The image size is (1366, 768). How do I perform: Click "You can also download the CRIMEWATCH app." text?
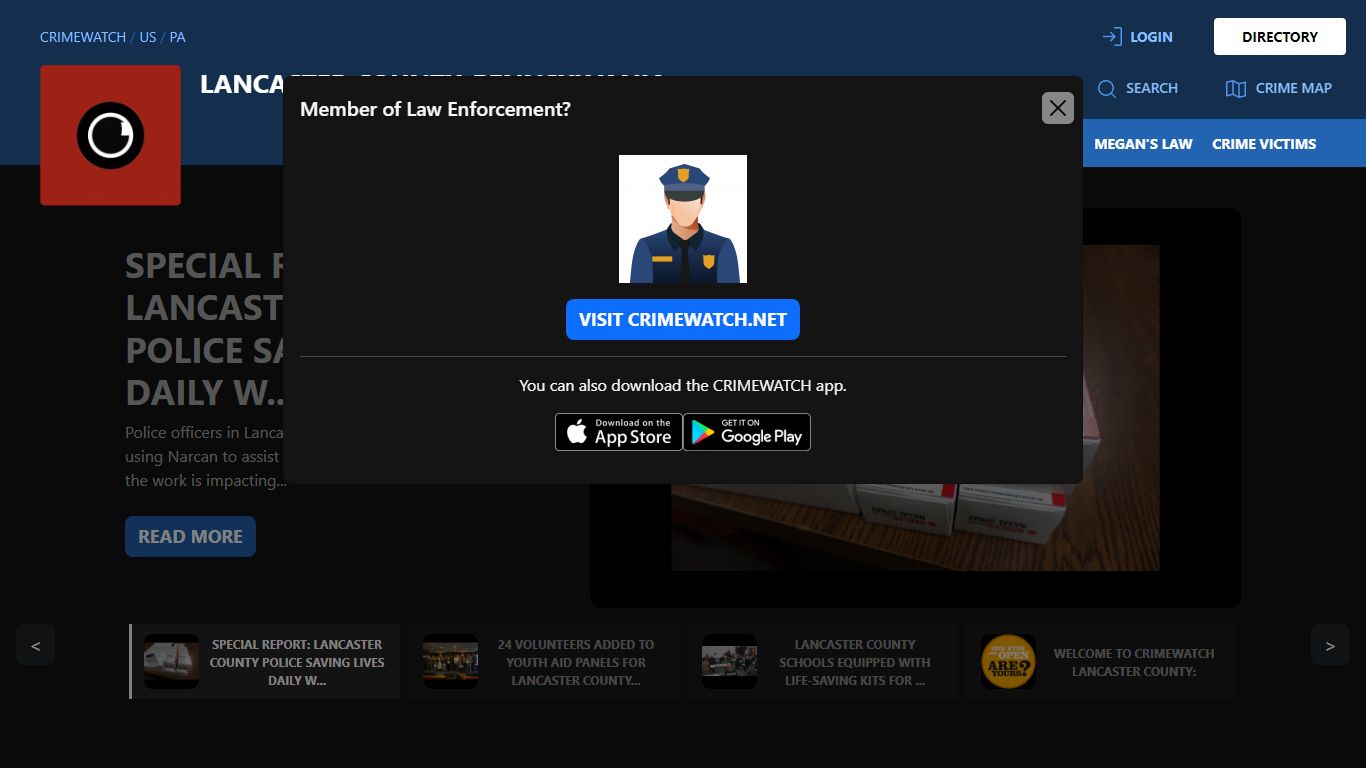click(x=683, y=385)
